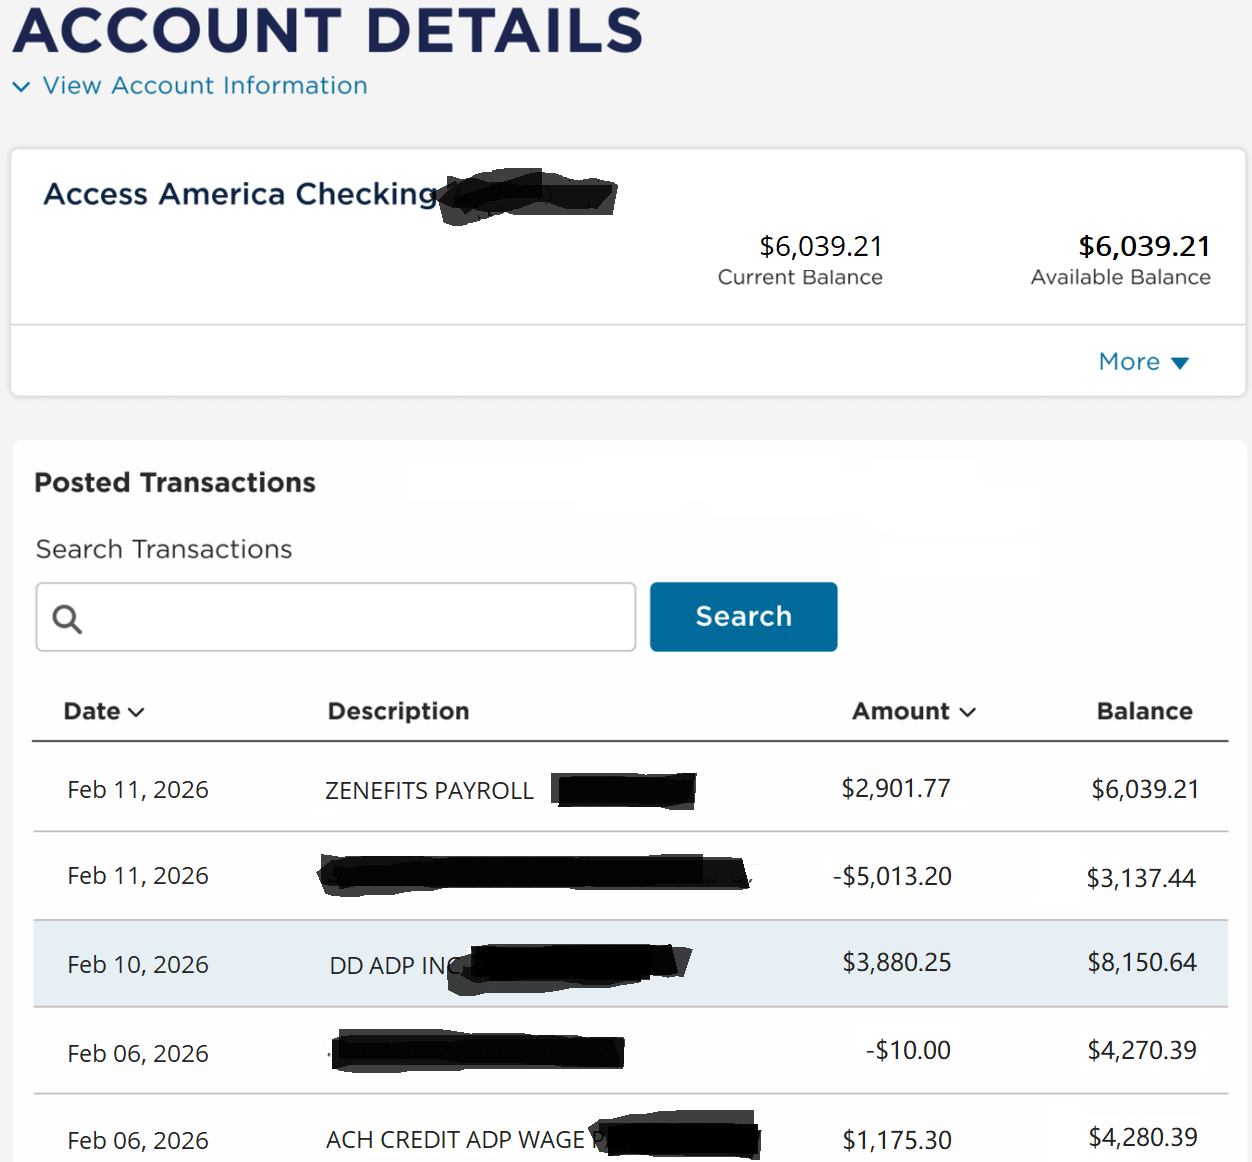Click the Balance column header
Viewport: 1252px width, 1162px height.
pyautogui.click(x=1144, y=711)
